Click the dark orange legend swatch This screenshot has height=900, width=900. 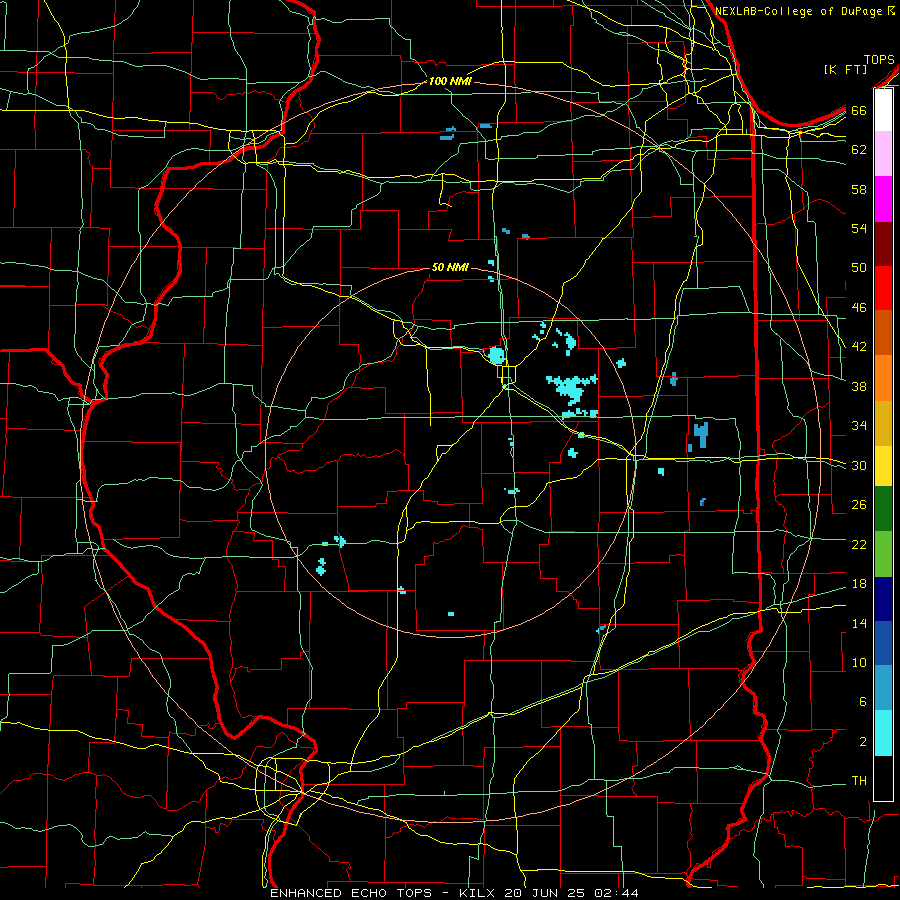click(x=883, y=333)
